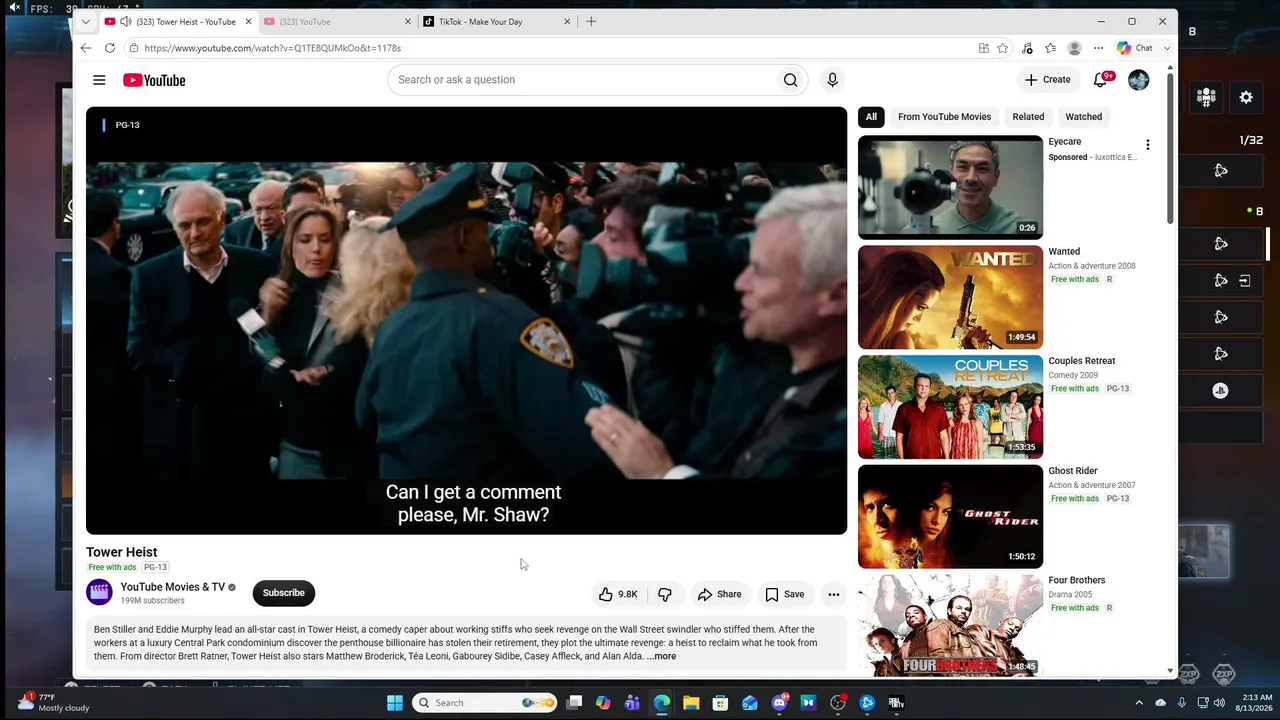Open the Windows Start menu
The height and width of the screenshot is (720, 1280).
pos(395,703)
